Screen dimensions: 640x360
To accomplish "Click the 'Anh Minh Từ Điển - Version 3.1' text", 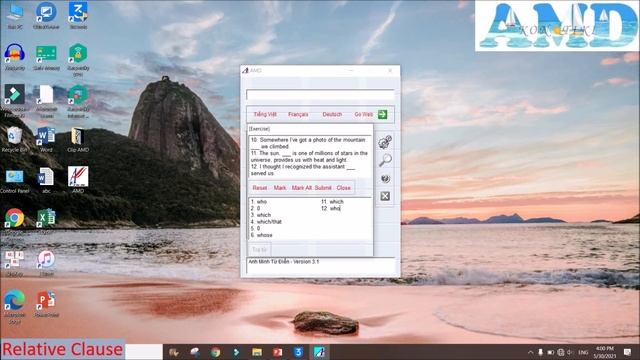I will pos(284,262).
